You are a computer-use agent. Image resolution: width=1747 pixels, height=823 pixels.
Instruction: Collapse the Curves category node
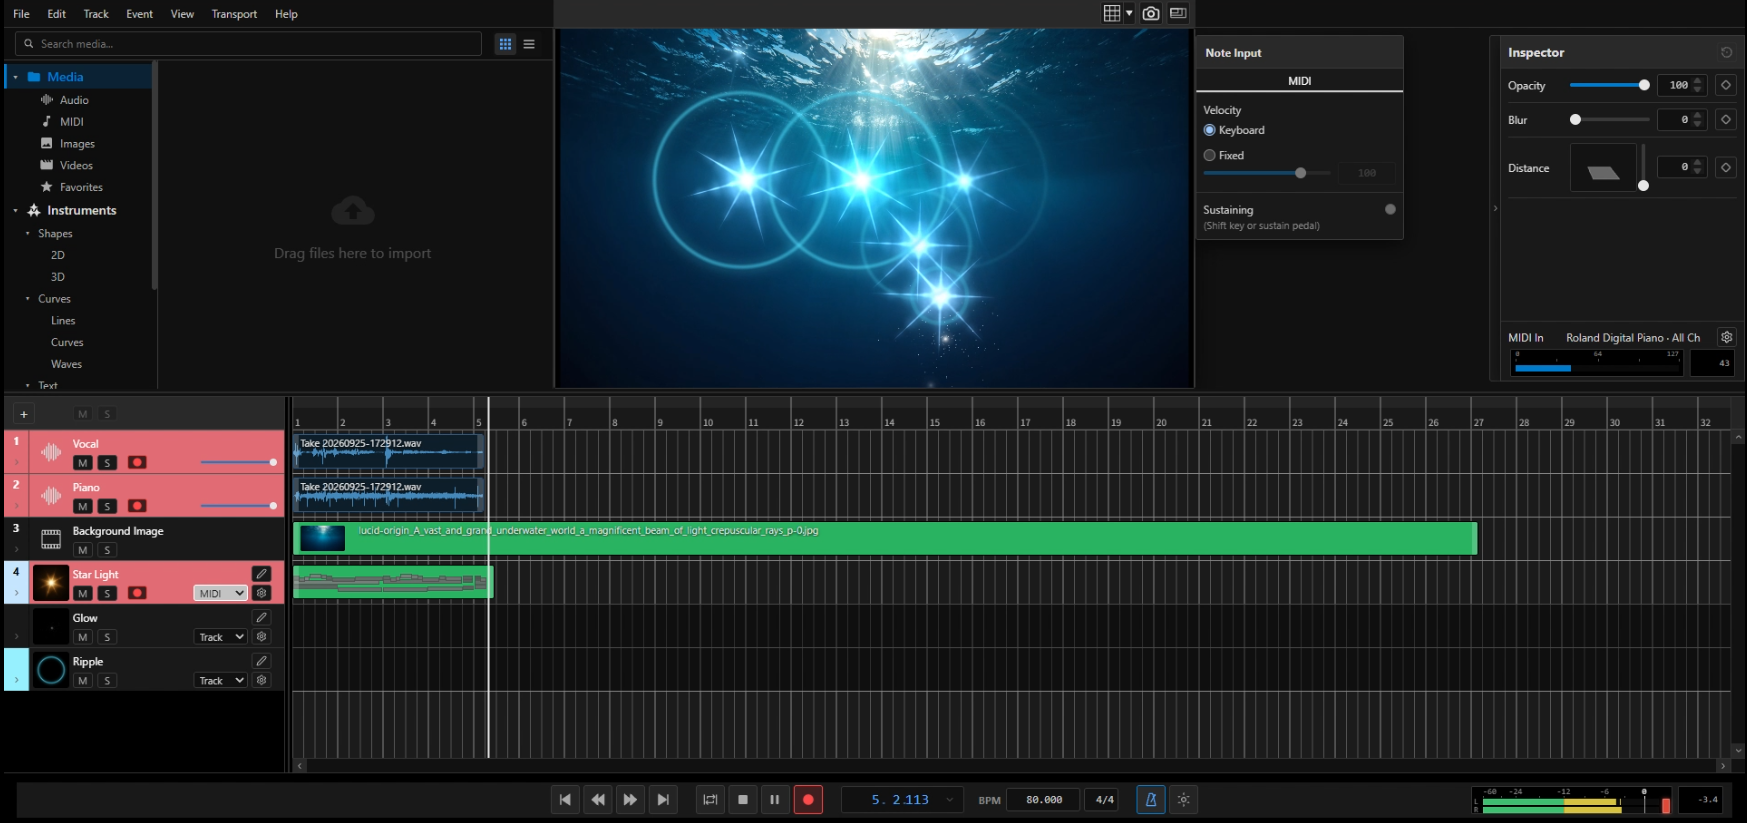[27, 299]
